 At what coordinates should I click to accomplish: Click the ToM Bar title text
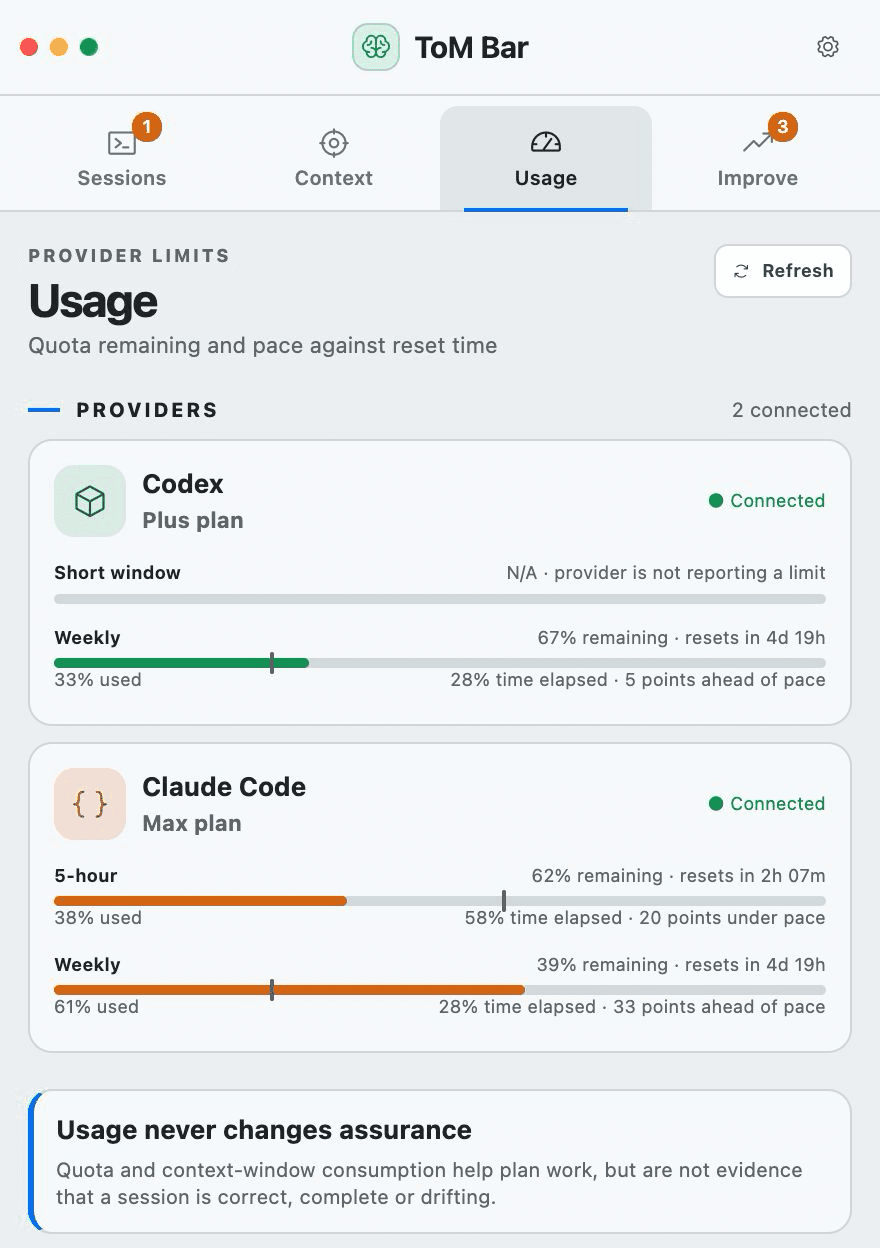point(471,47)
